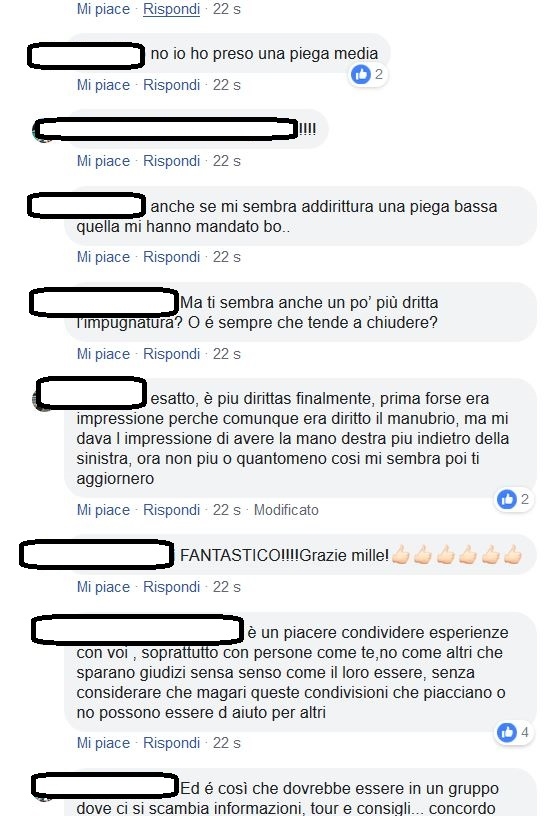Click like reaction icon below 'aggiornero' comment
548x816 pixels.
pos(506,499)
